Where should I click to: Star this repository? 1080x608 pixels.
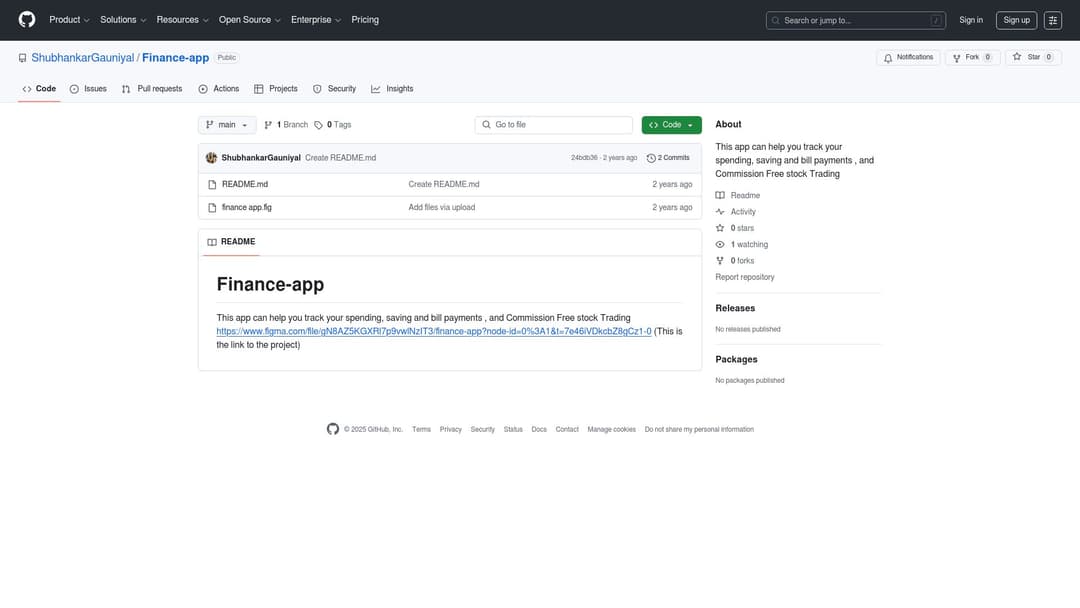click(1033, 58)
